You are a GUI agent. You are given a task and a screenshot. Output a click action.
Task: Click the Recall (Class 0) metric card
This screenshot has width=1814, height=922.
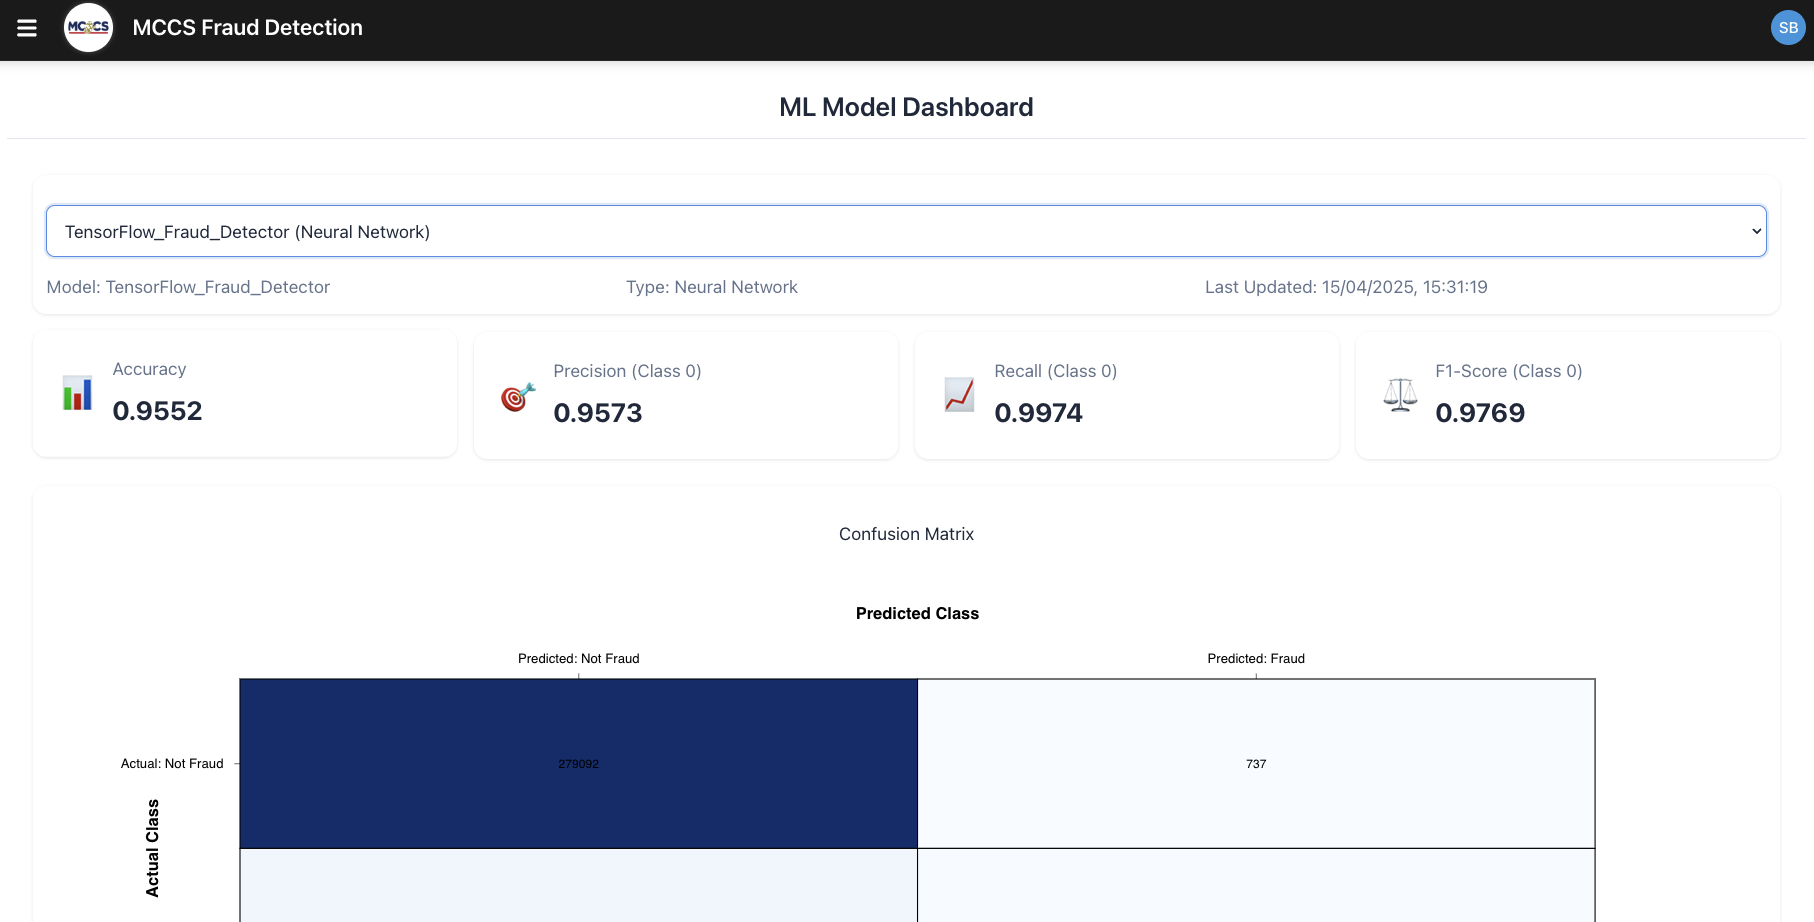click(x=1126, y=395)
